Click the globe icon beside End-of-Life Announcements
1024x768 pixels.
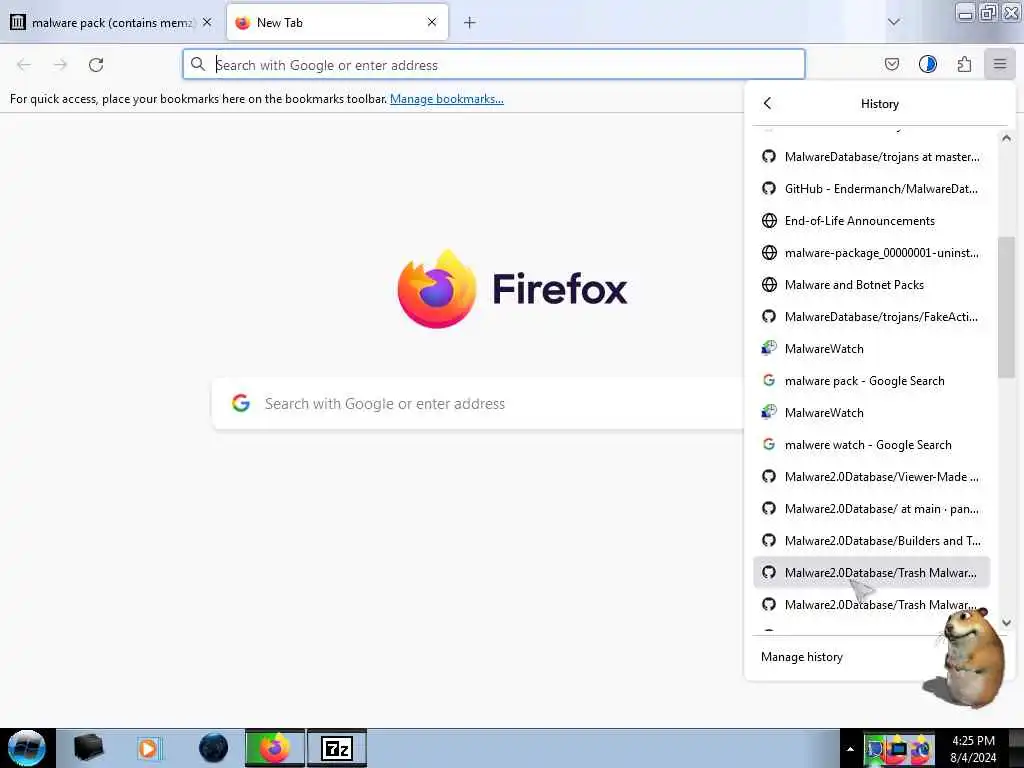769,221
